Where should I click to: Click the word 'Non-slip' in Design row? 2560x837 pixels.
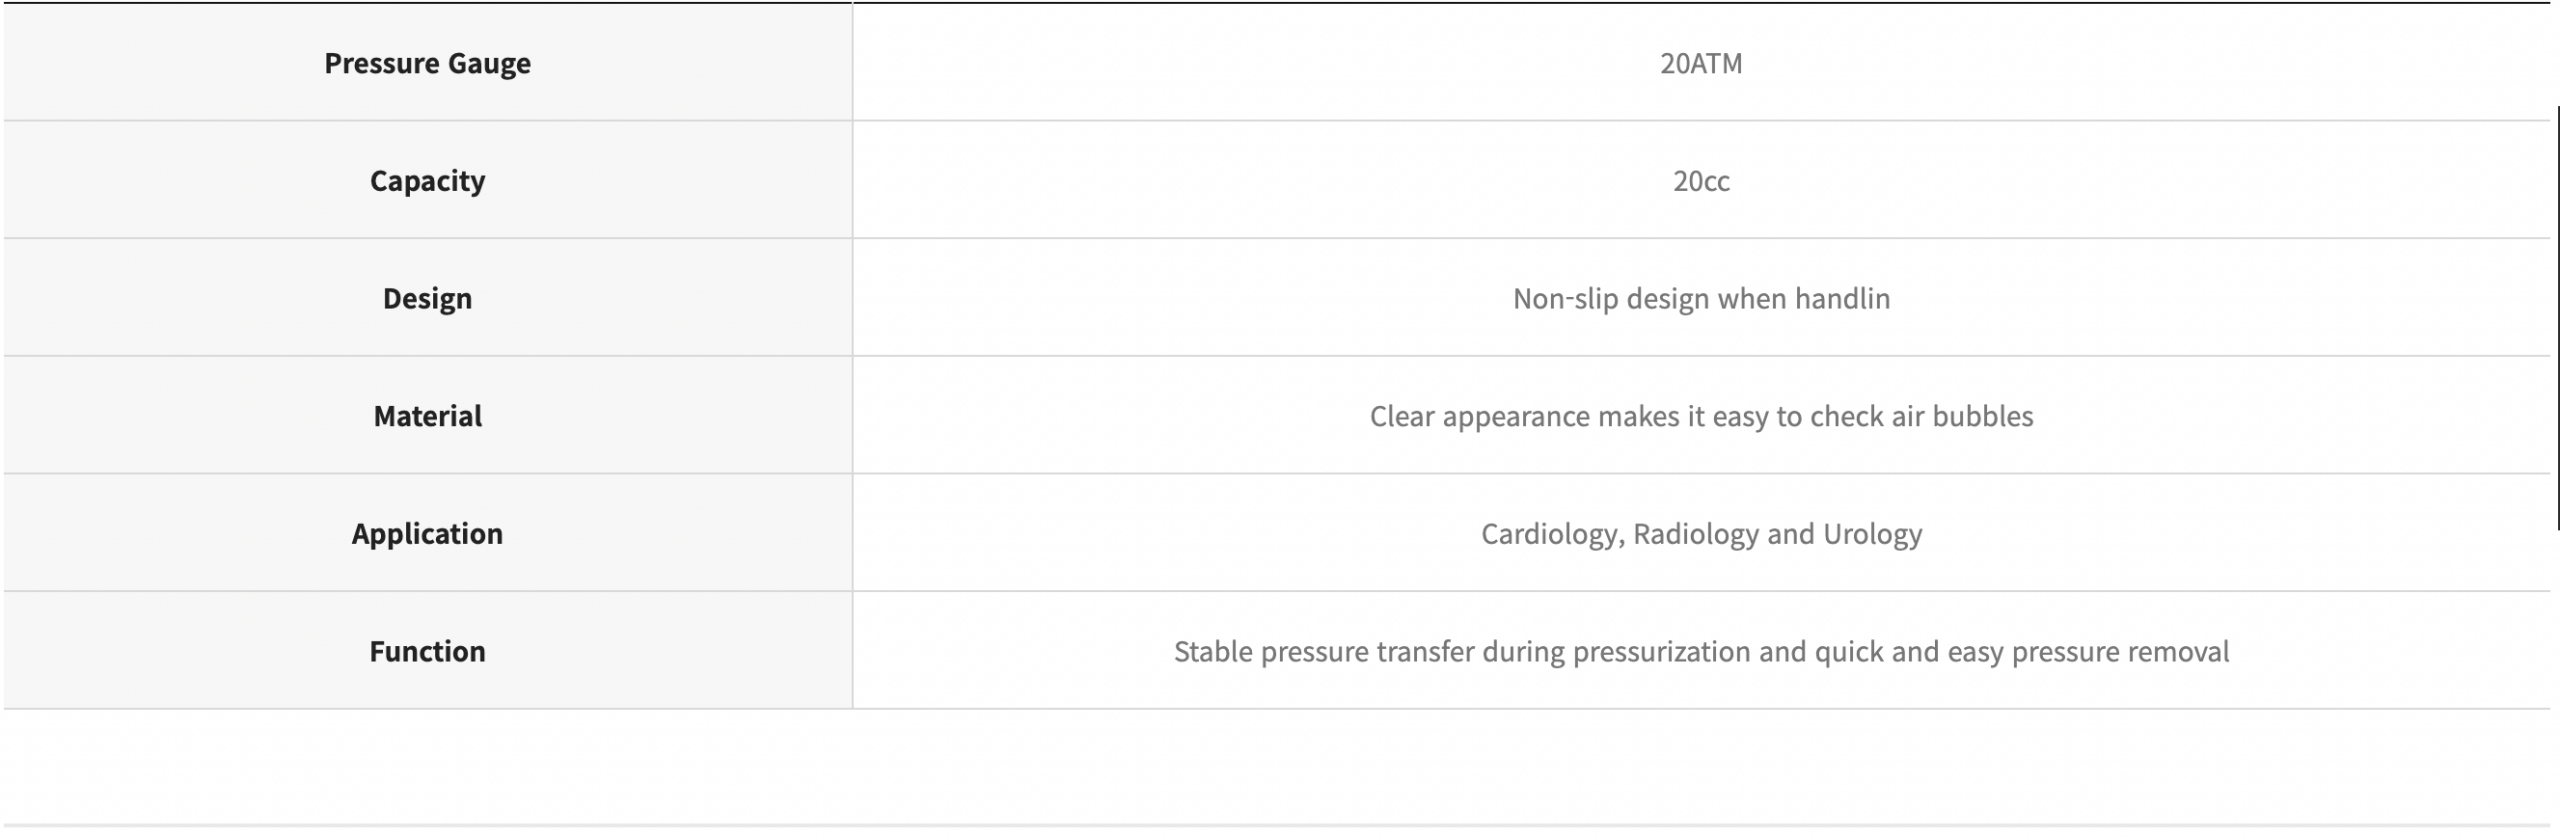coord(1565,298)
